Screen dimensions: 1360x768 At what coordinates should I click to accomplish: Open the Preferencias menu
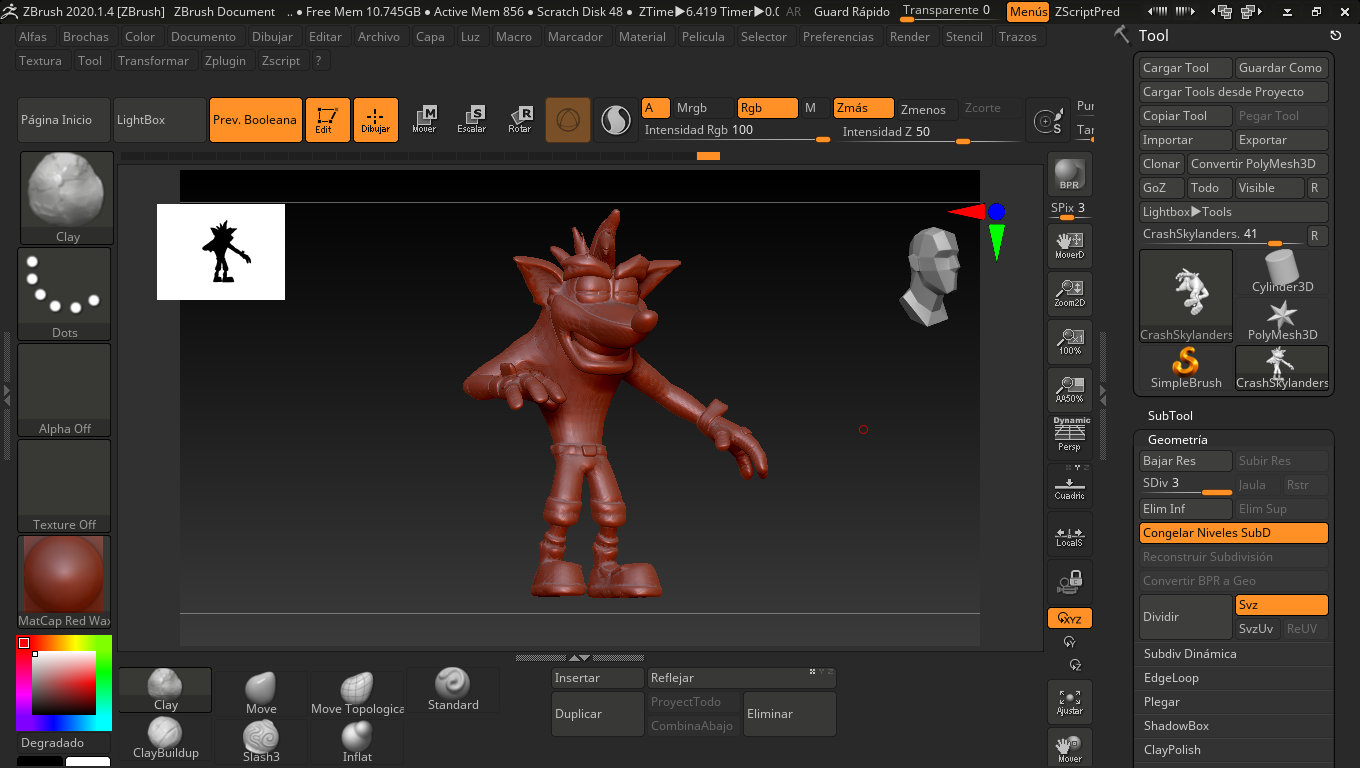click(838, 37)
